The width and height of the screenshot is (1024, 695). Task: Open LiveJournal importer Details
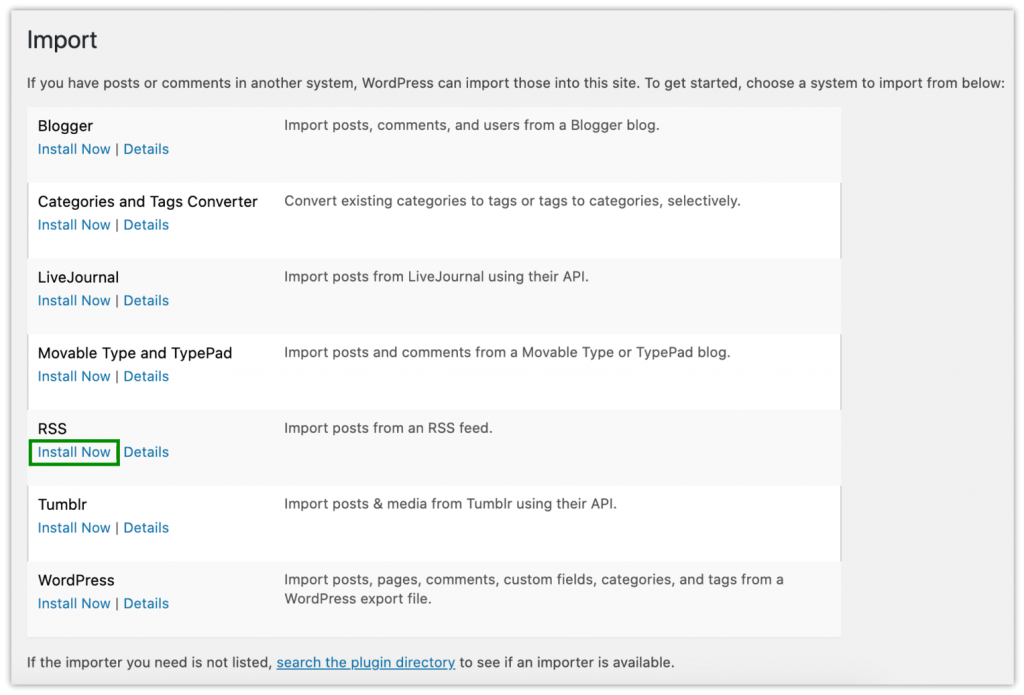point(146,300)
